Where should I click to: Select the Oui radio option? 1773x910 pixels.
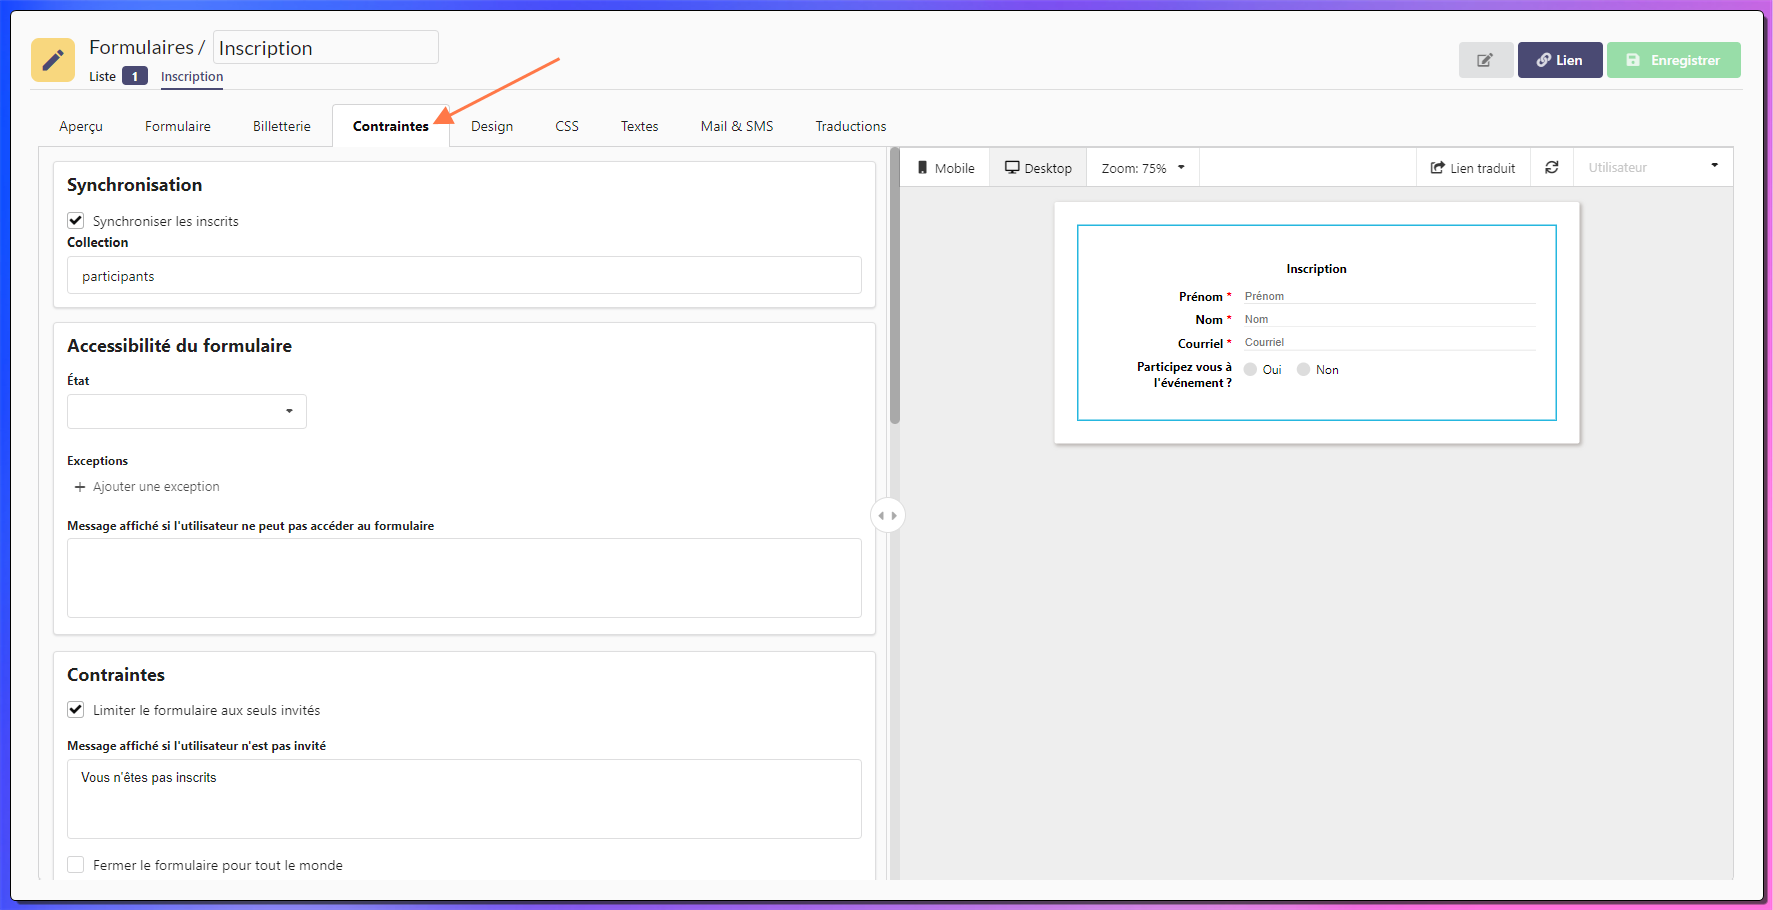pos(1250,370)
